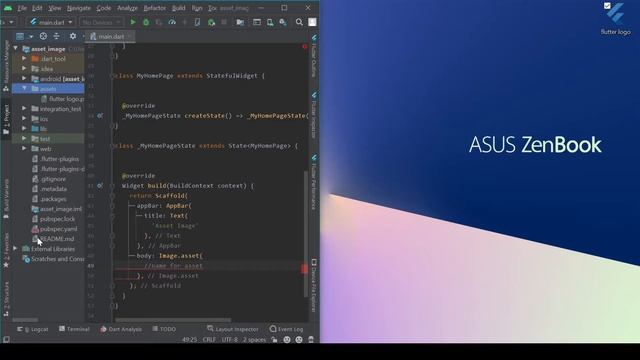
Task: Open the File menu
Action: tap(22, 8)
